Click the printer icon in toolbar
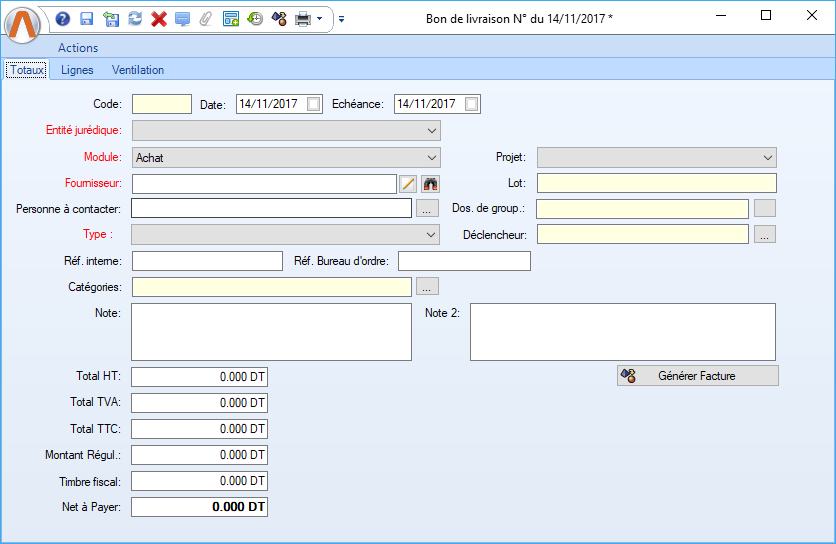 (302, 18)
